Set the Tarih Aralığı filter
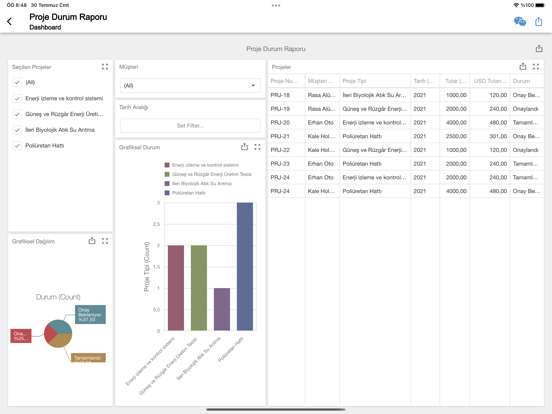Image resolution: width=552 pixels, height=414 pixels. coord(190,125)
